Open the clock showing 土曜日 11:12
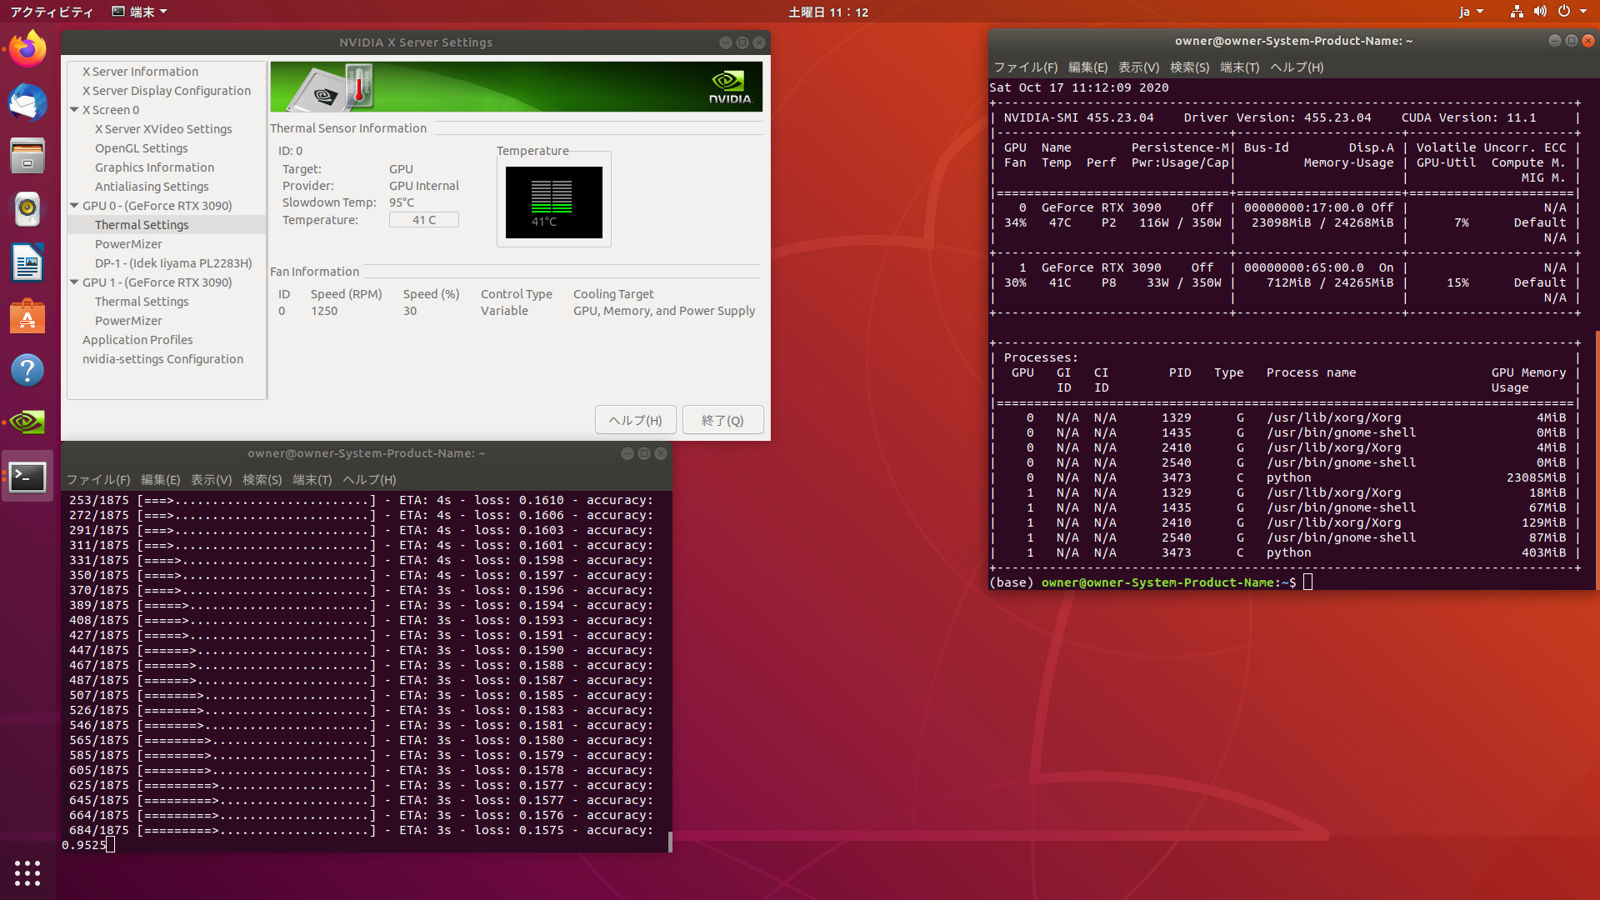1600x900 pixels. 828,12
